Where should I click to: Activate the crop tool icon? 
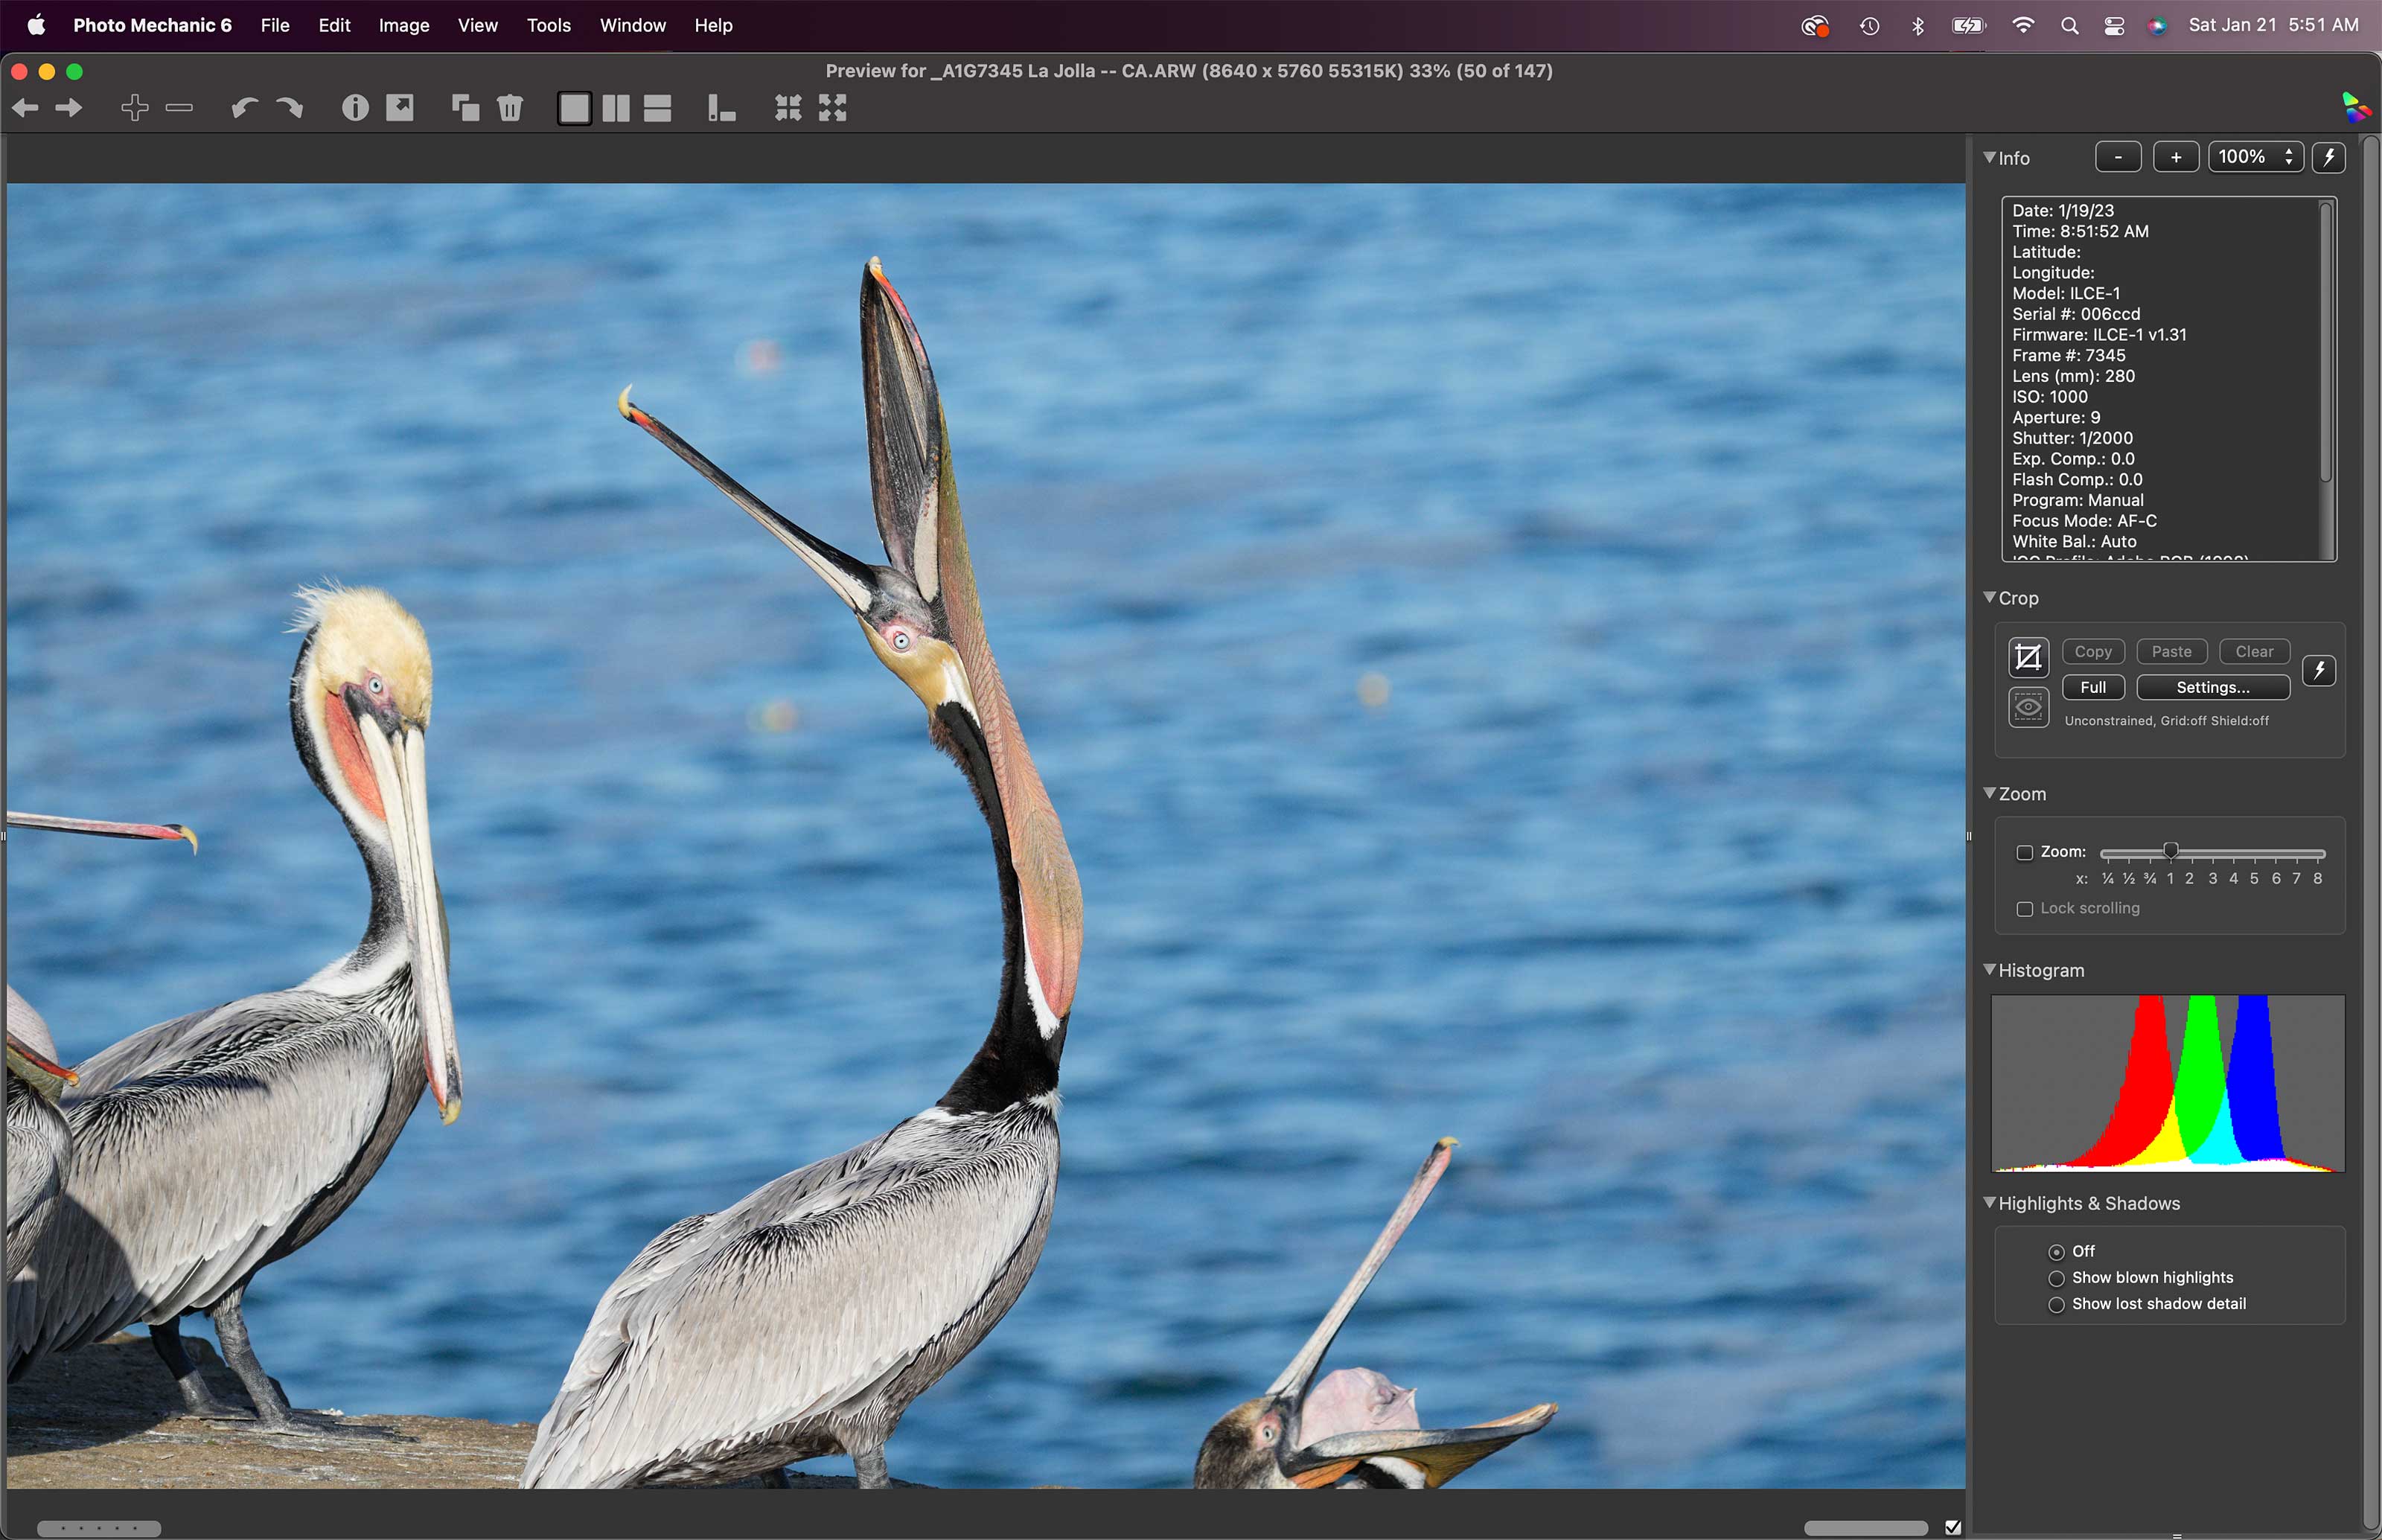pyautogui.click(x=2028, y=658)
